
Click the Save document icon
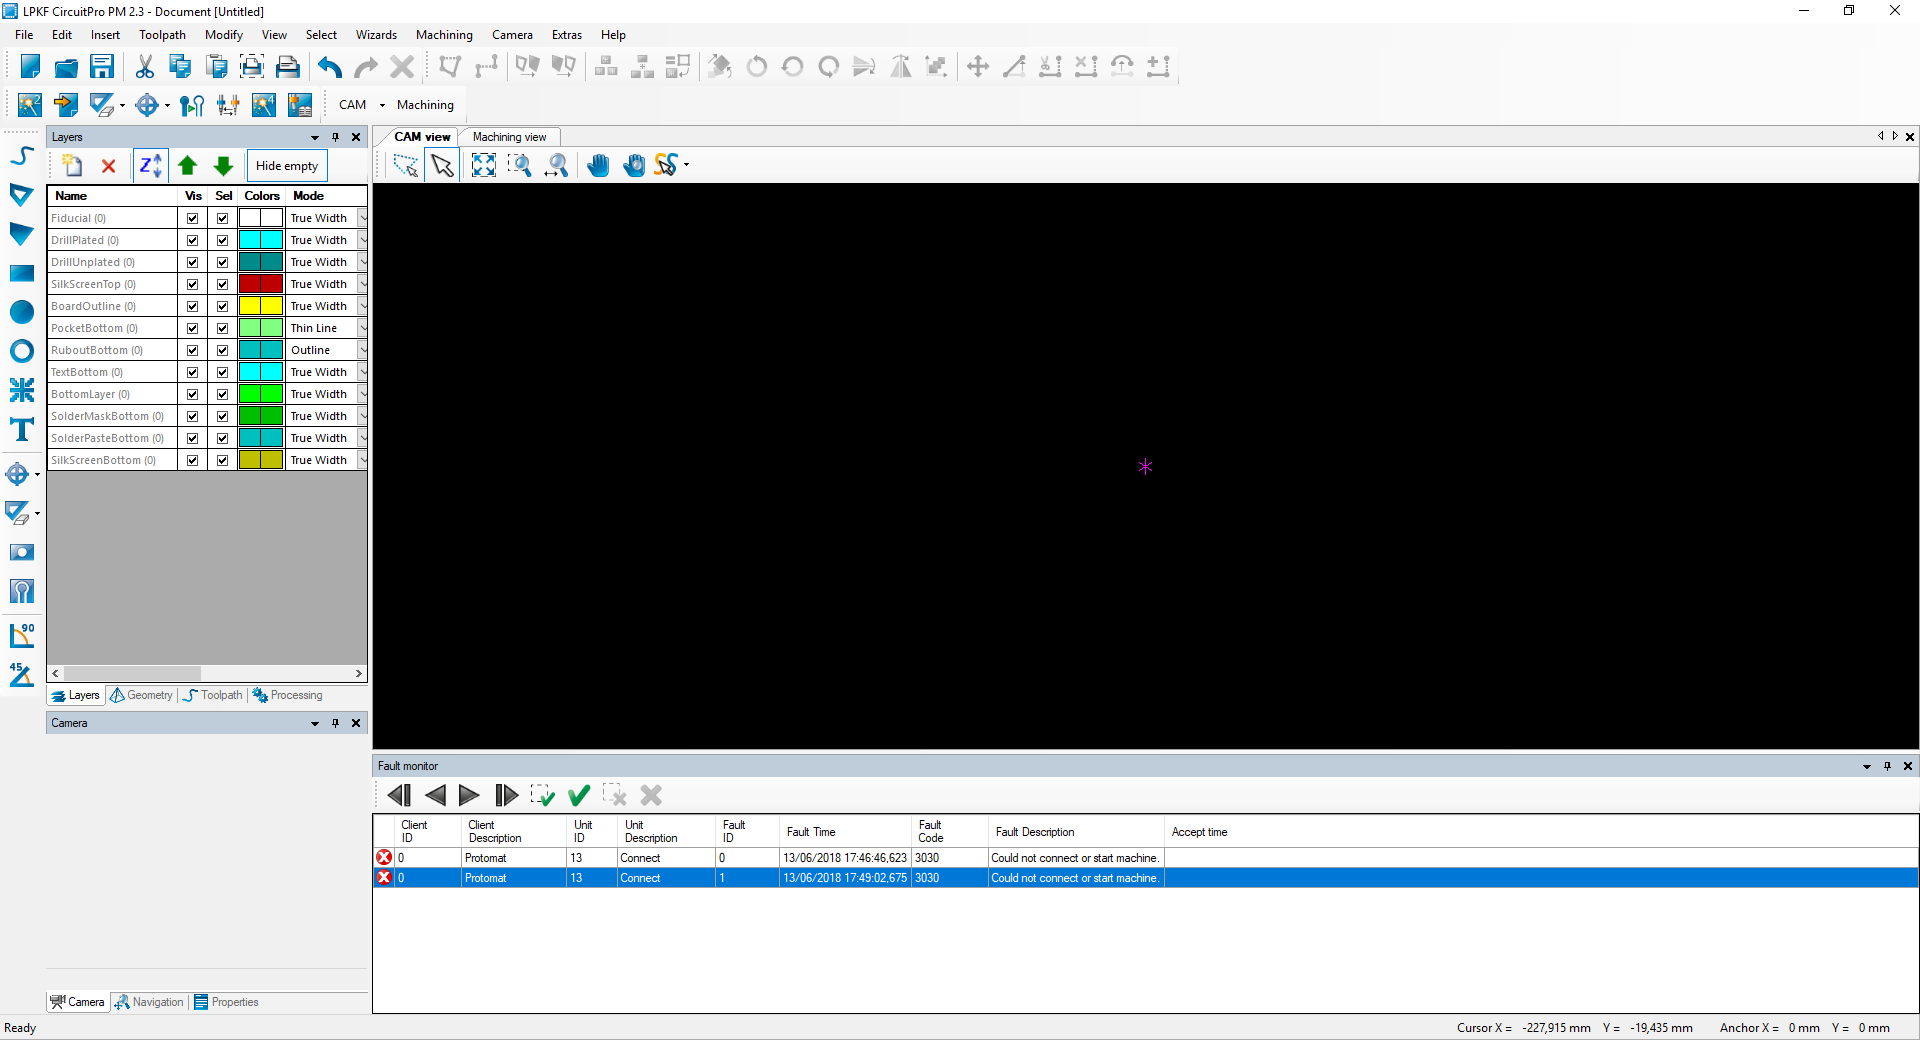102,67
